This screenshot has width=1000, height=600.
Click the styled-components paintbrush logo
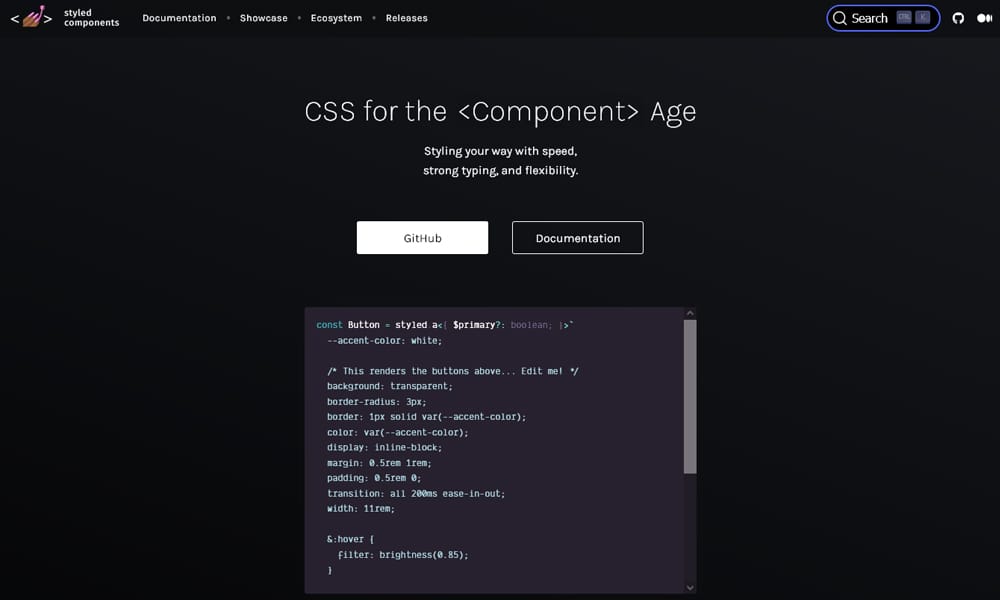pyautogui.click(x=31, y=17)
